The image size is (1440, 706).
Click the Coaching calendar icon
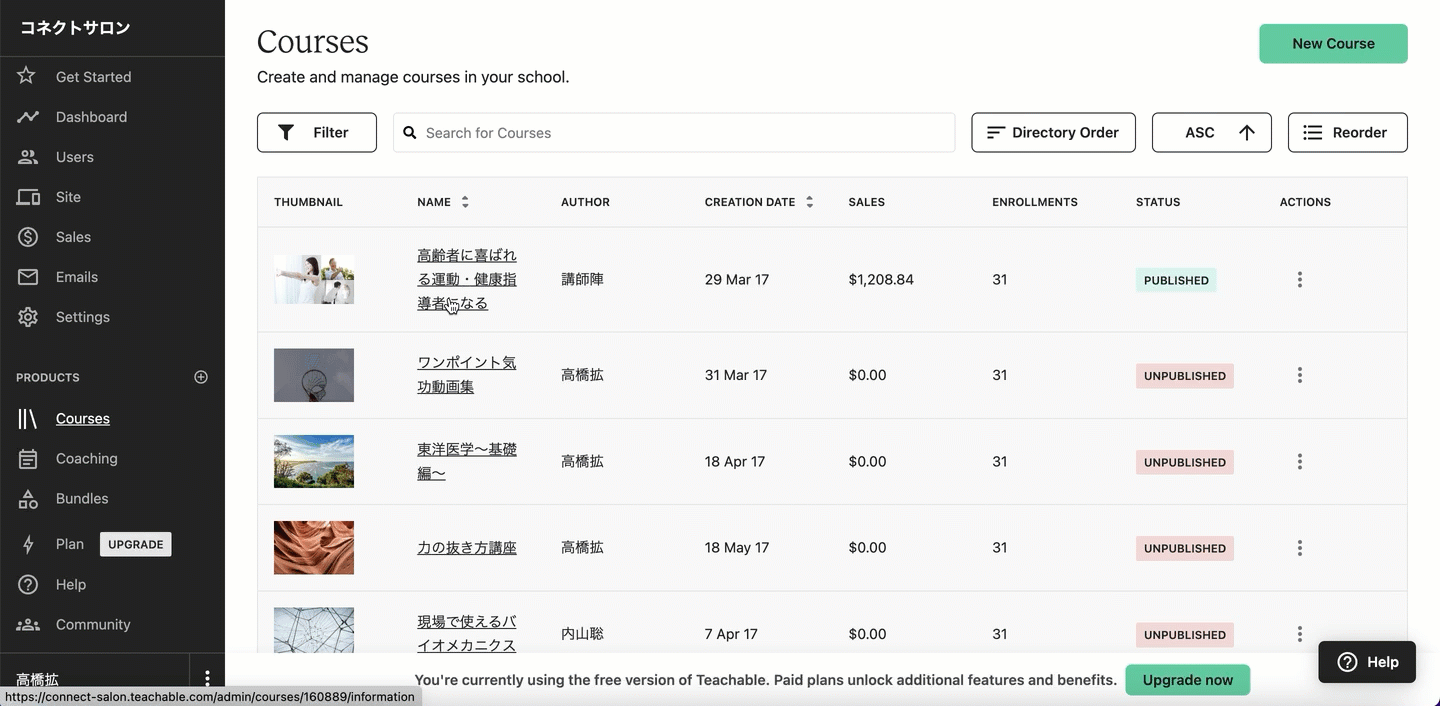pos(28,459)
